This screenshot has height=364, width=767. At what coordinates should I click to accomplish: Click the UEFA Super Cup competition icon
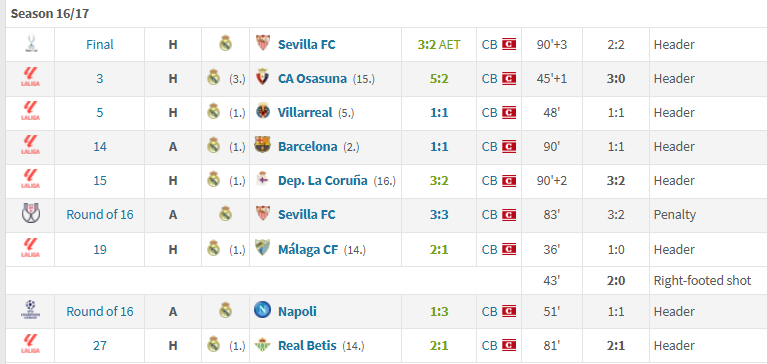click(30, 44)
